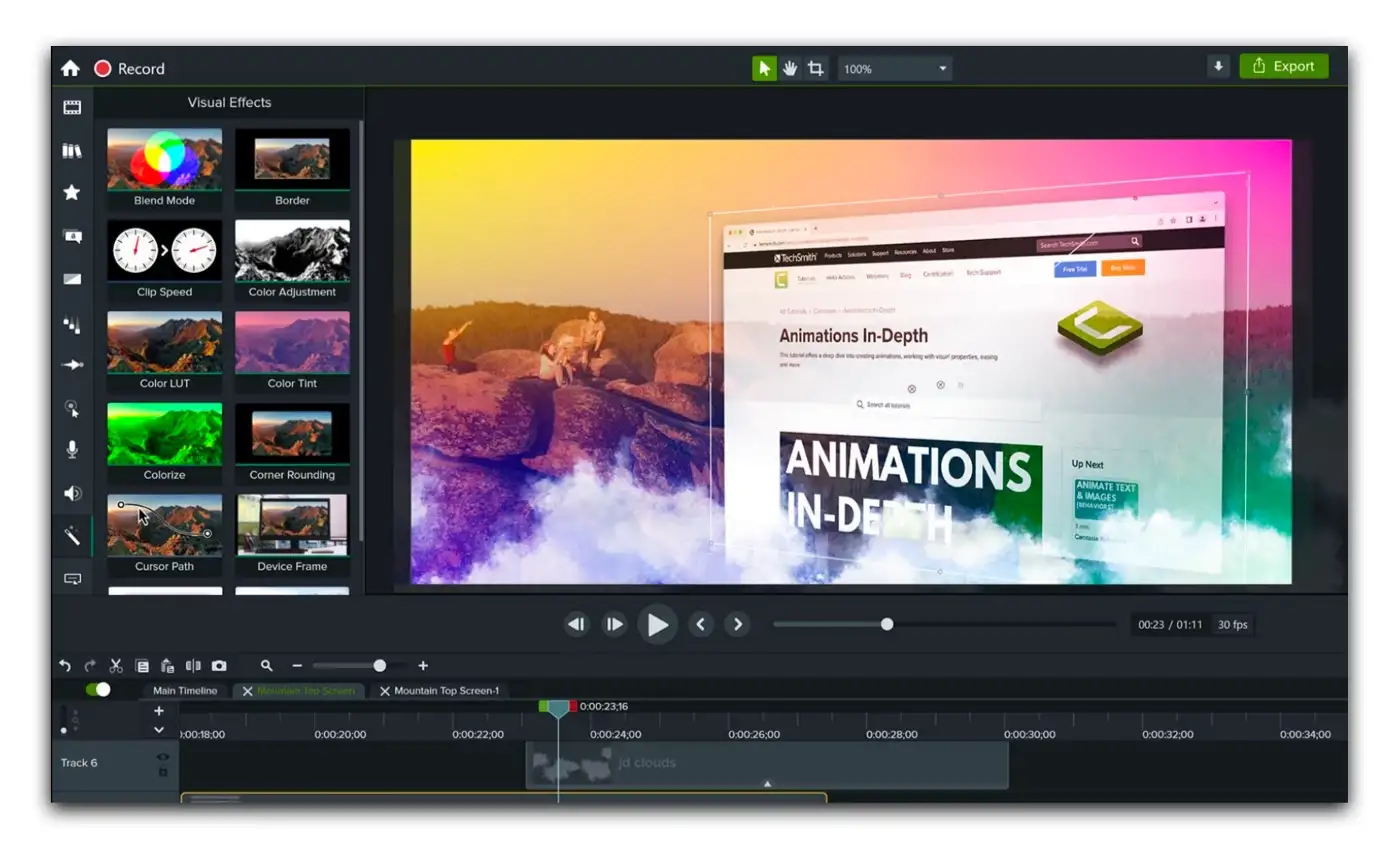Select the Crop tool in the top toolbar

tap(814, 68)
